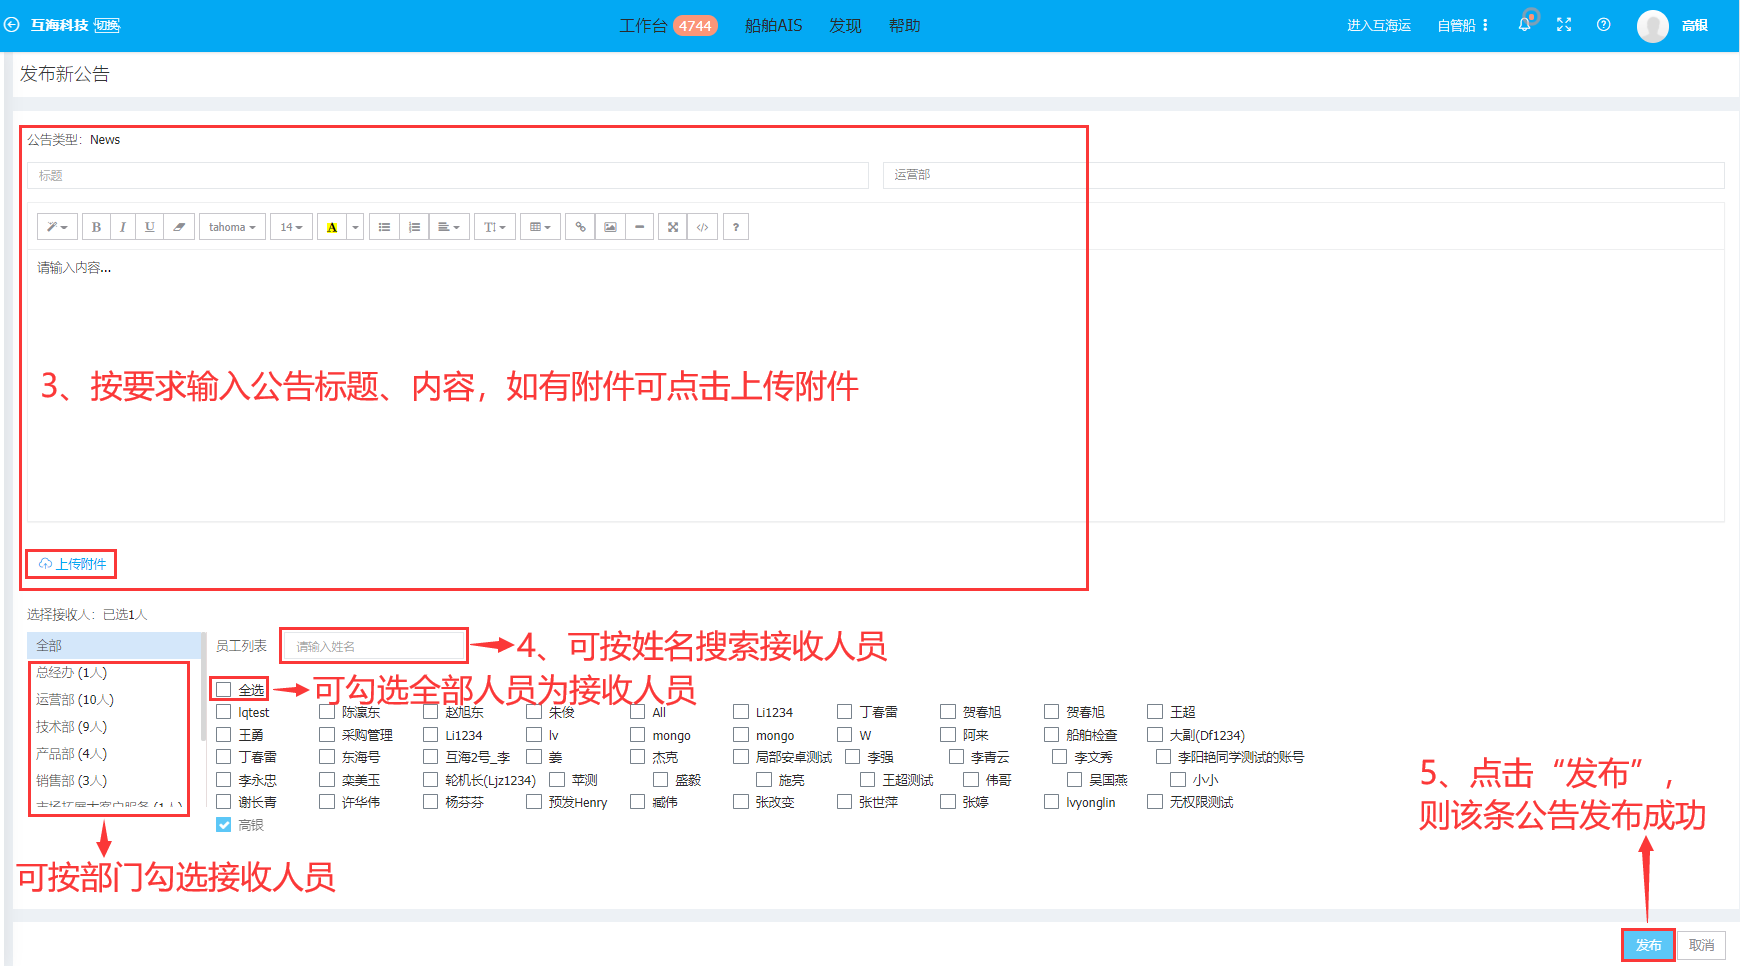Screen dimensions: 1740x966
Task: Select the 运营部 (10人) department
Action: click(75, 699)
